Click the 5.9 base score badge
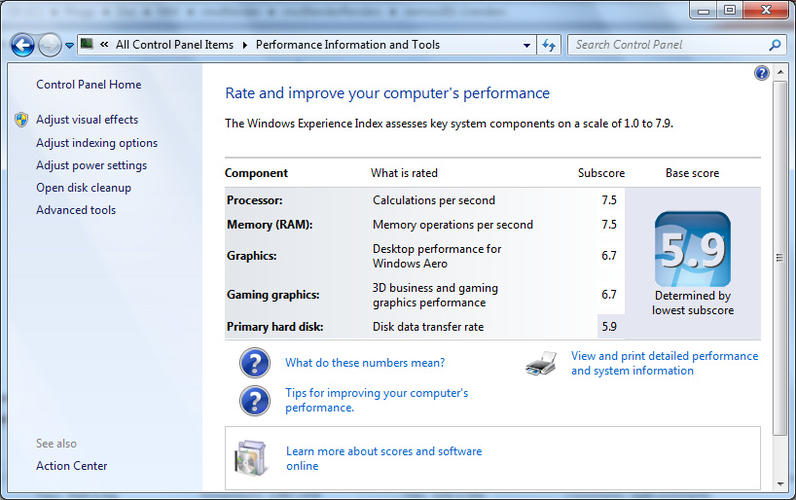 click(692, 249)
